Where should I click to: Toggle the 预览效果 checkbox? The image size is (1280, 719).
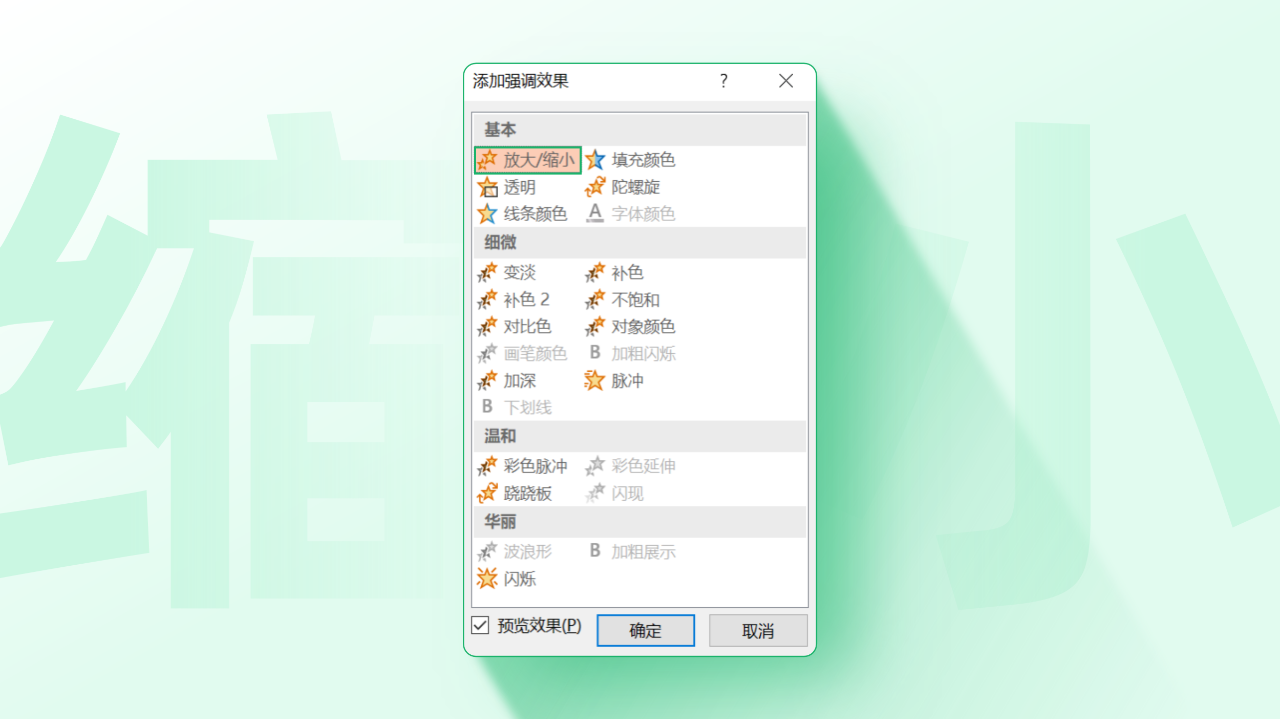pyautogui.click(x=480, y=626)
